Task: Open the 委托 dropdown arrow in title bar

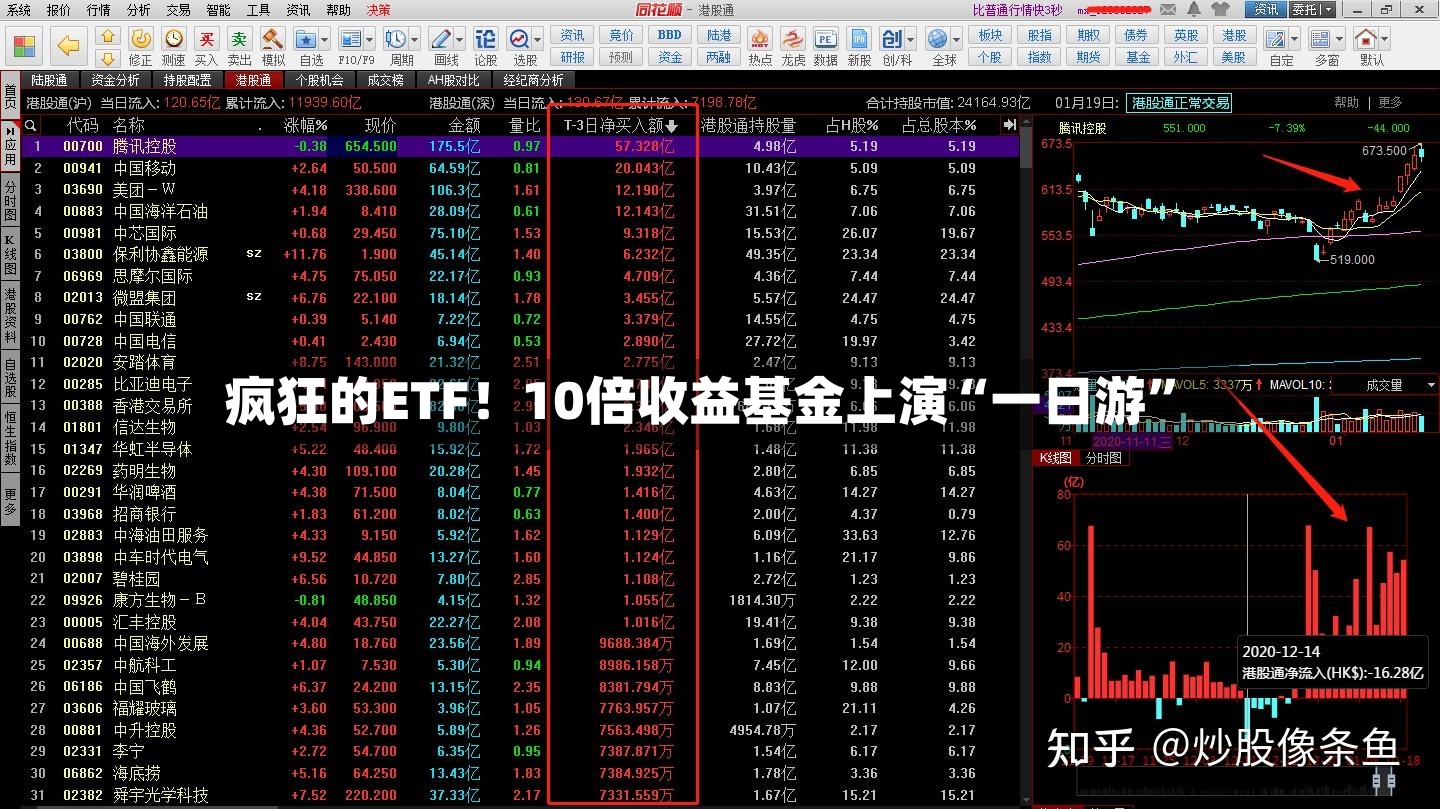Action: coord(1328,9)
